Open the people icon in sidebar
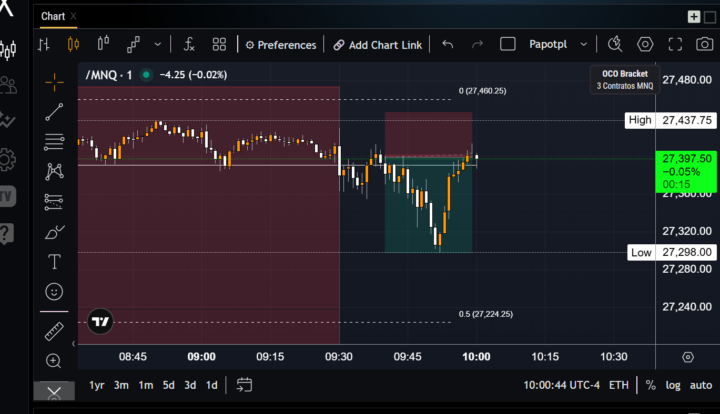This screenshot has width=720, height=414. point(8,85)
